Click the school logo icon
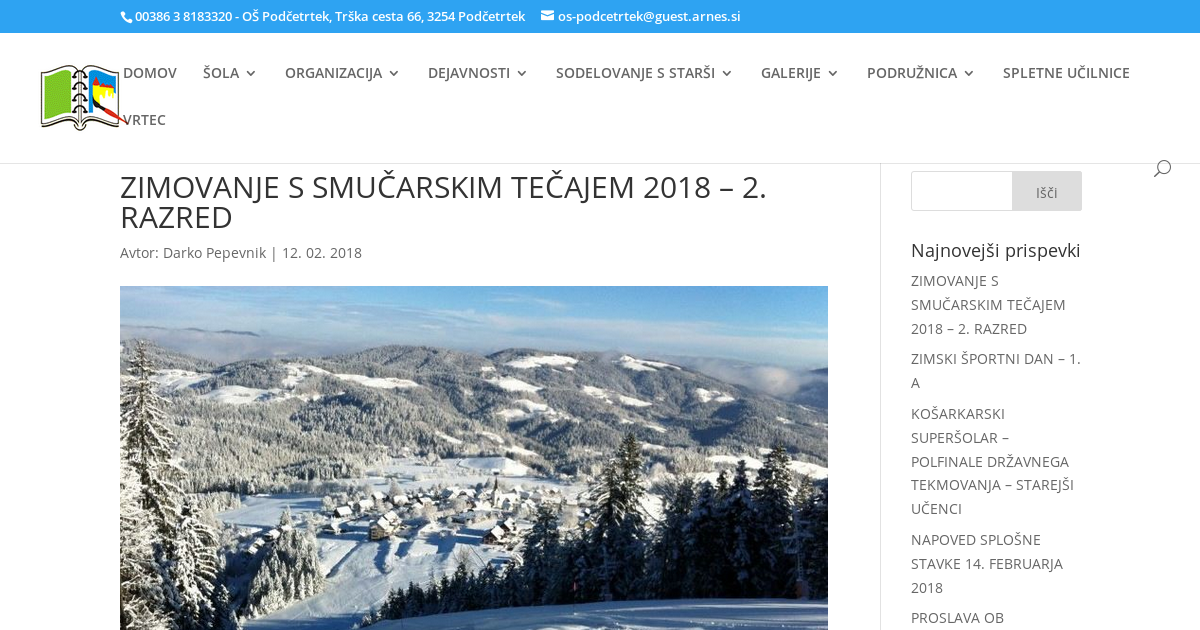This screenshot has width=1200, height=630. click(x=80, y=98)
